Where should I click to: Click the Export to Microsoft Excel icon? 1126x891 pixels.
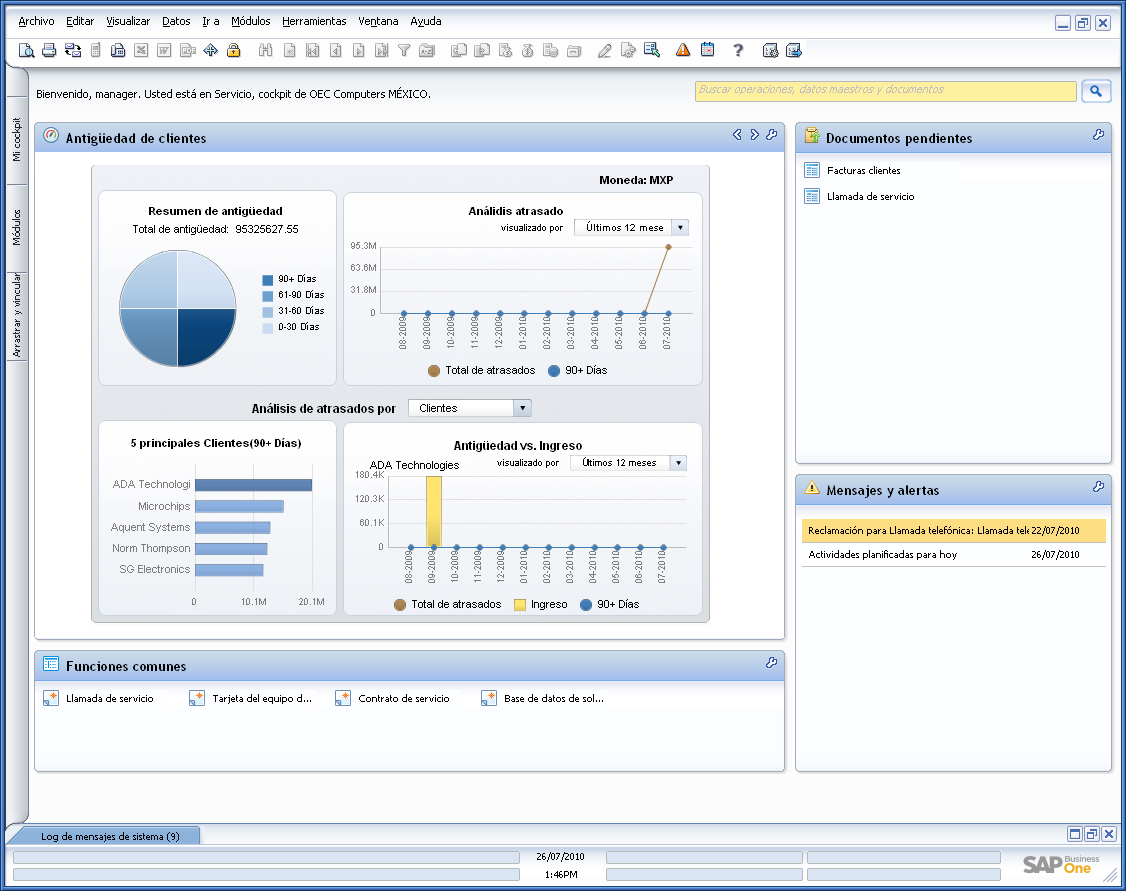pos(141,49)
